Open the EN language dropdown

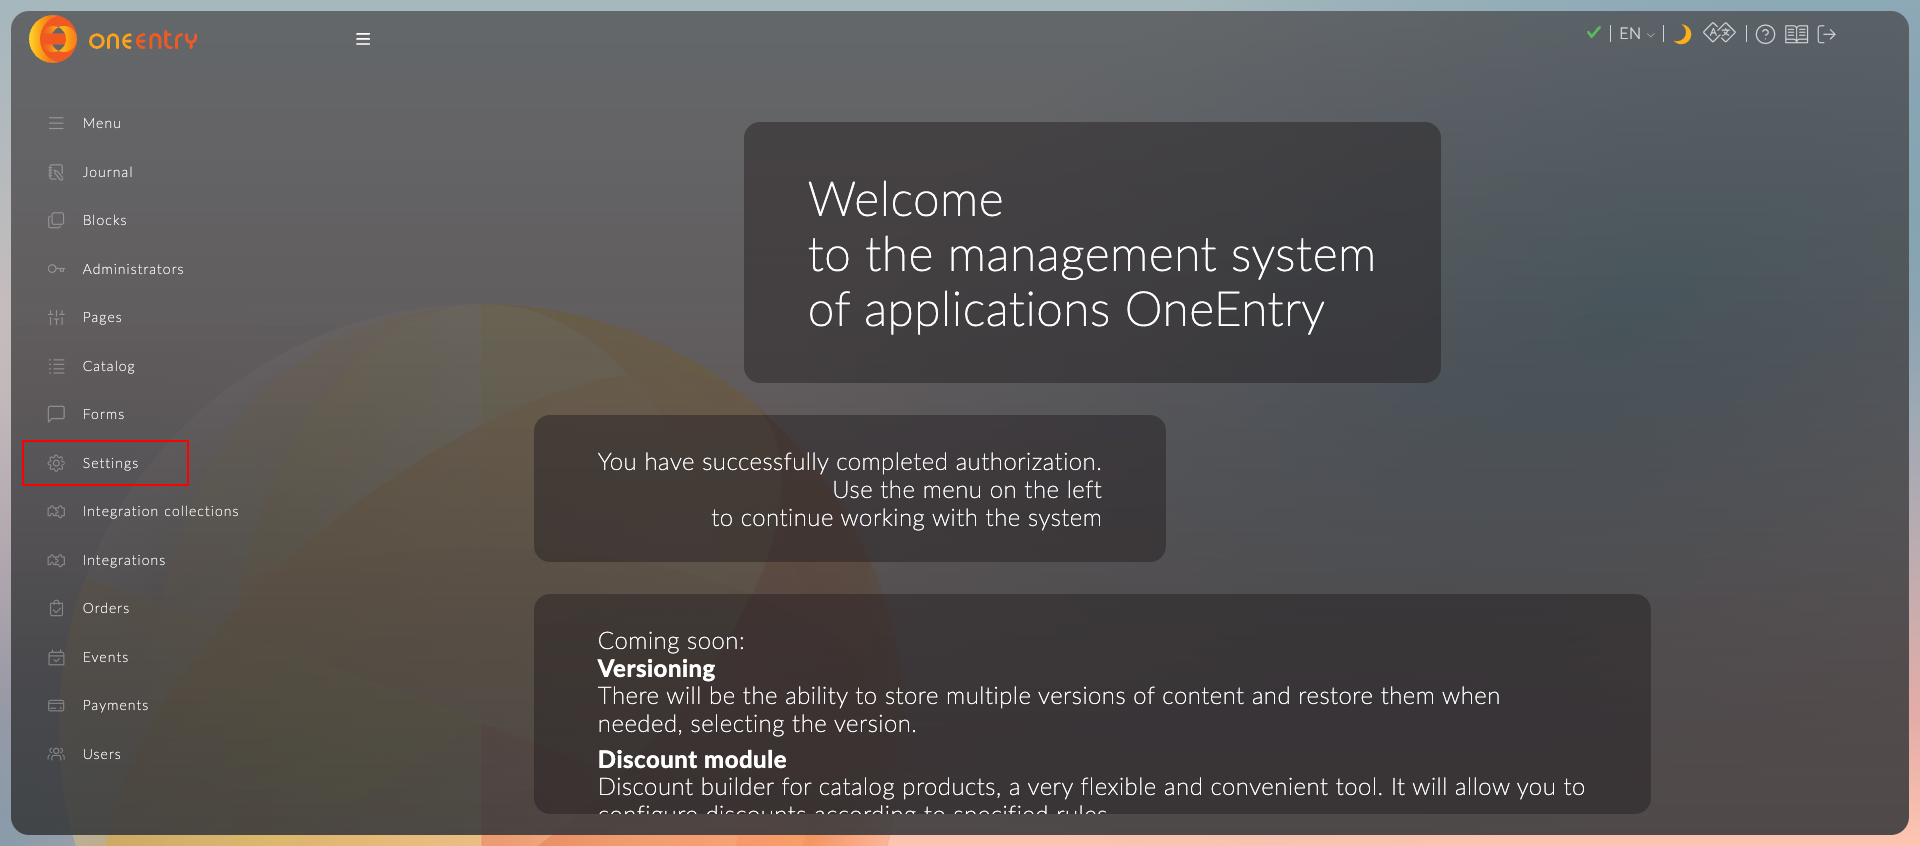click(x=1637, y=34)
